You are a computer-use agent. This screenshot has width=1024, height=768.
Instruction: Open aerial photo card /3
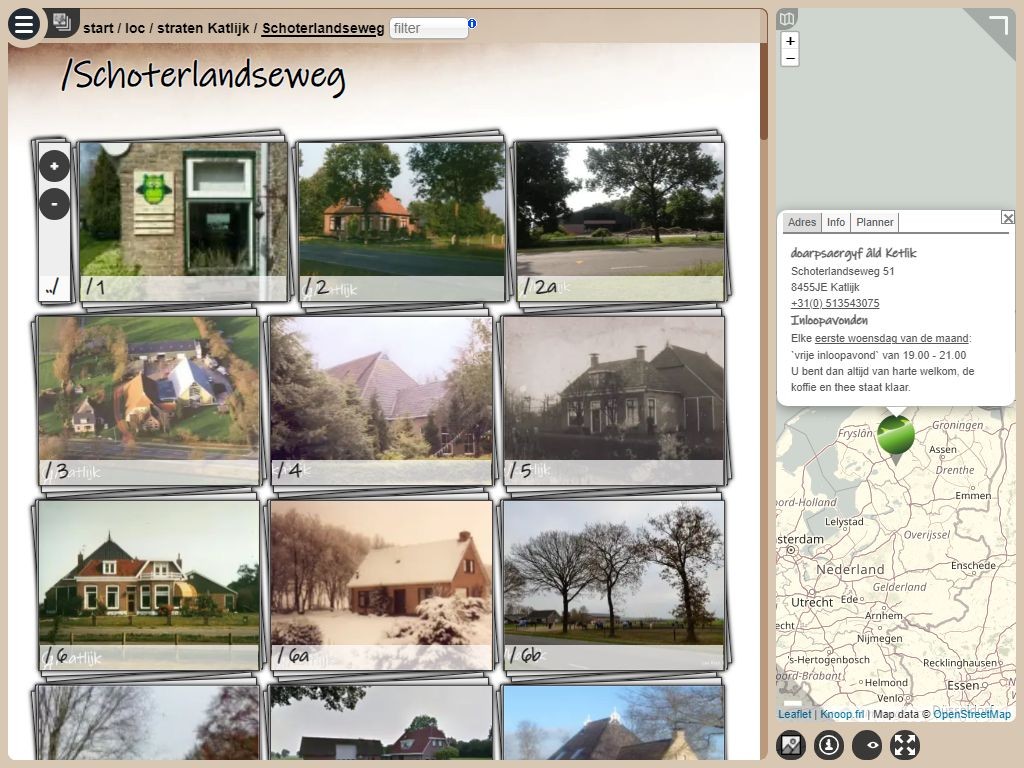tap(148, 400)
